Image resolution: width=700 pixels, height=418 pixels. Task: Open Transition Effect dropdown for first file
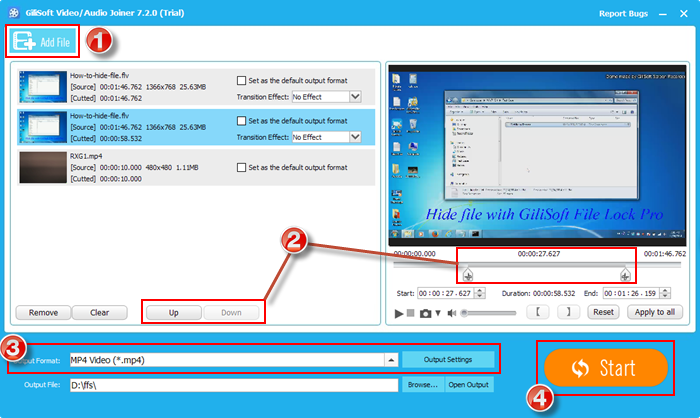355,97
